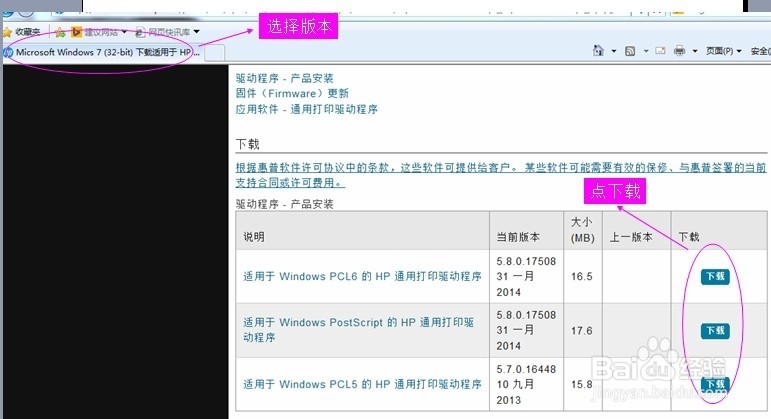Screen dimensions: 771x419
Task: Click the Home page icon
Action: [598, 51]
